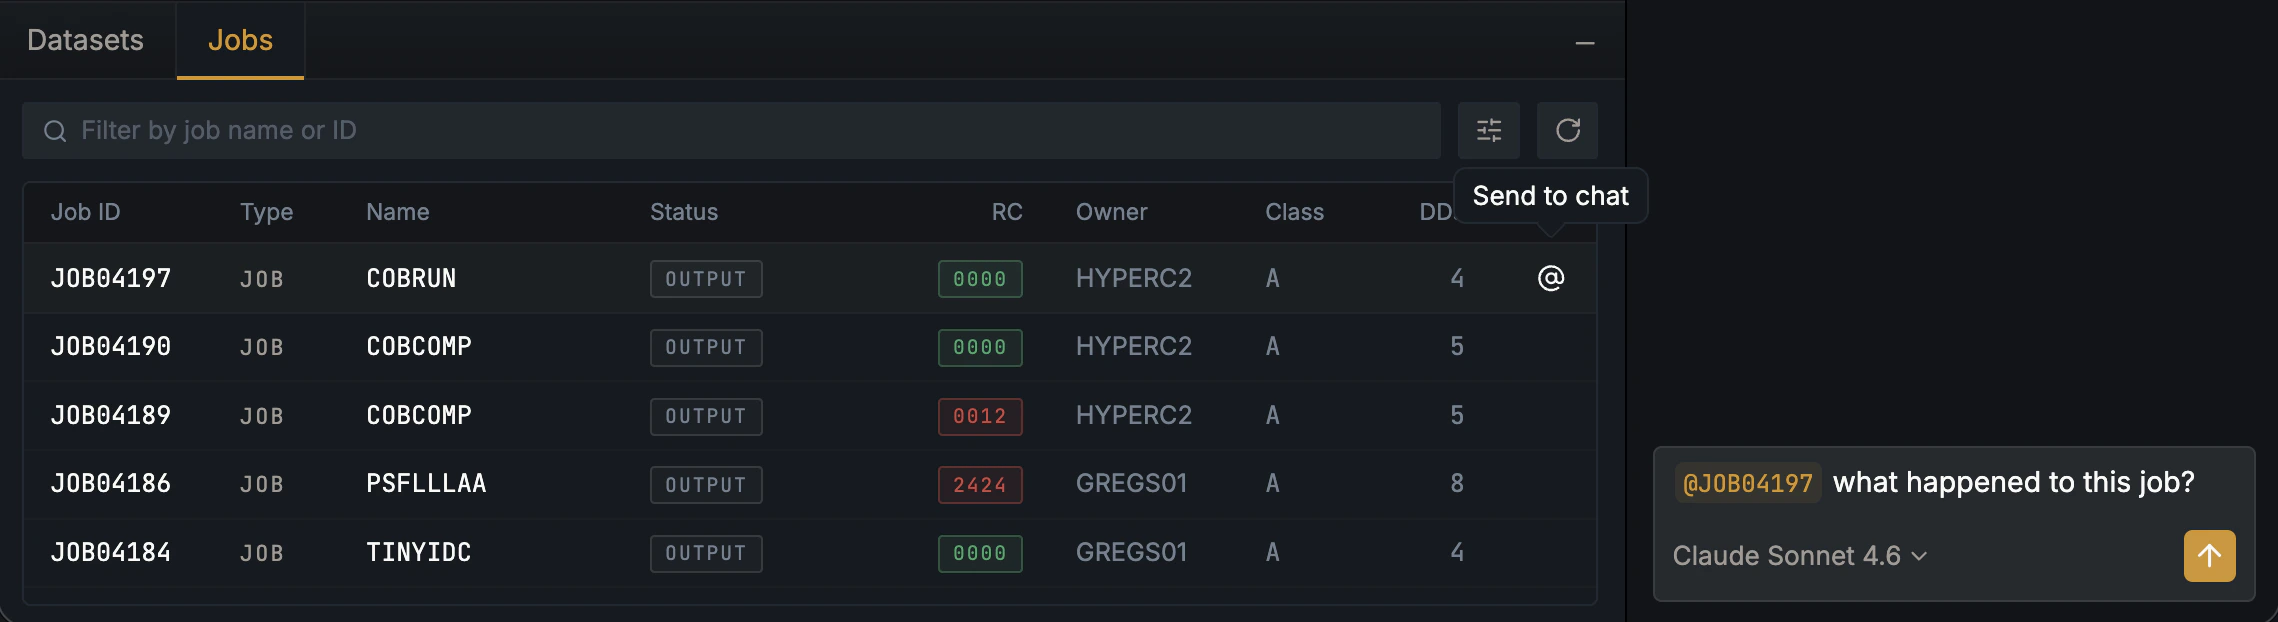2278x622 pixels.
Task: Sort by Name column header
Action: coord(397,212)
